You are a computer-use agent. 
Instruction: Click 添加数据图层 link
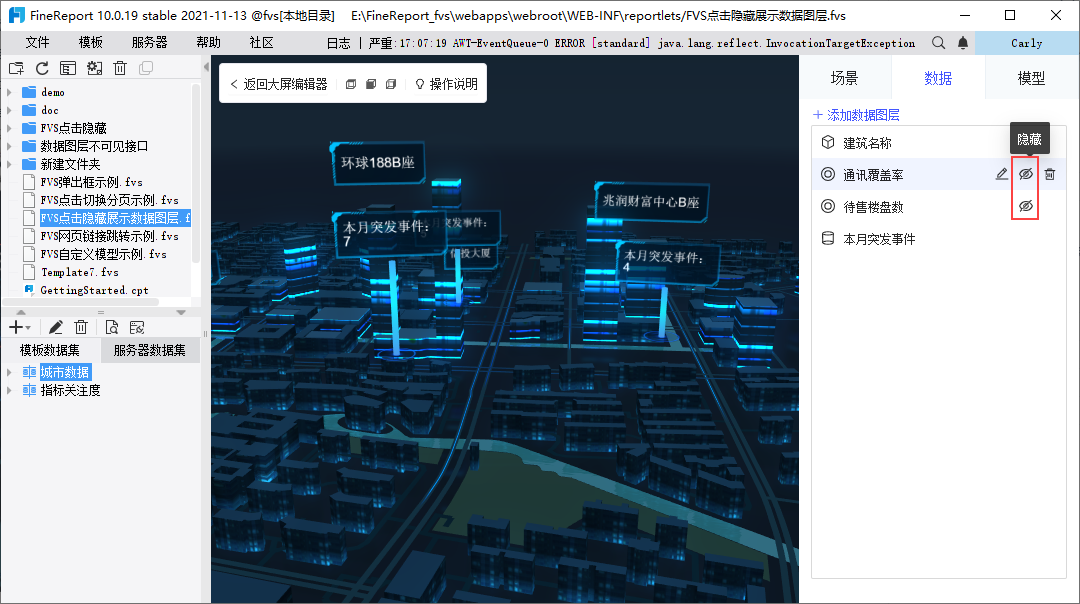pos(856,116)
